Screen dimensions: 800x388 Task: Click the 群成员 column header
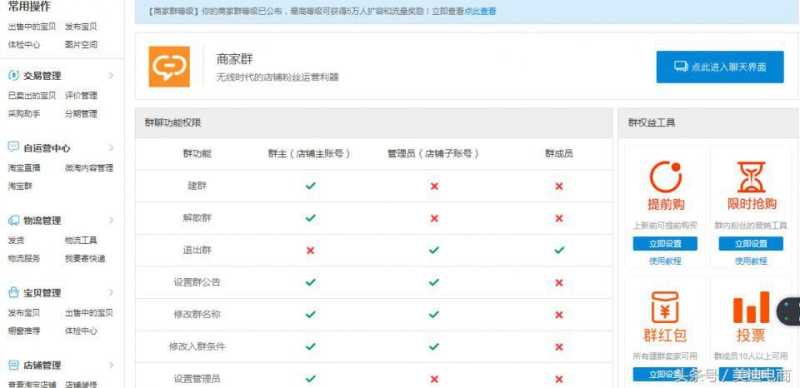coord(559,154)
